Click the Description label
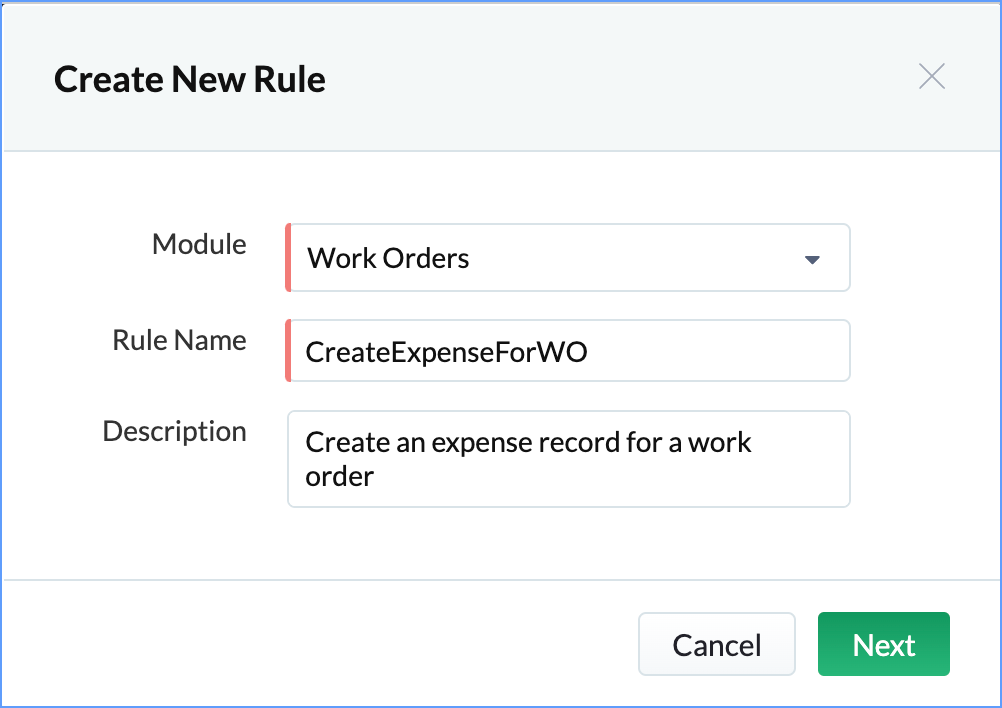 (x=174, y=432)
